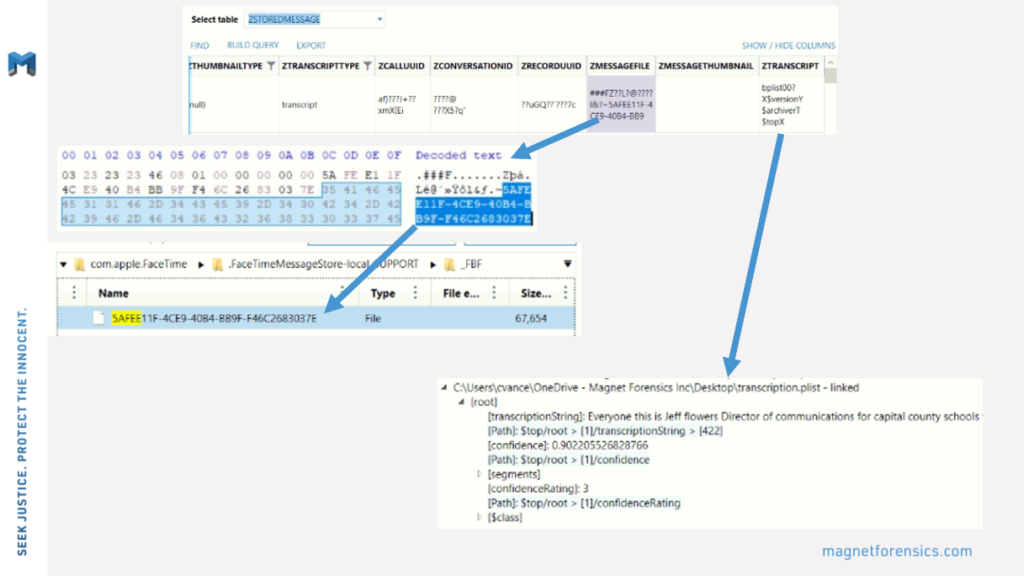Expand arrow before .FaceTimeMessageStore-local

[x=201, y=264]
